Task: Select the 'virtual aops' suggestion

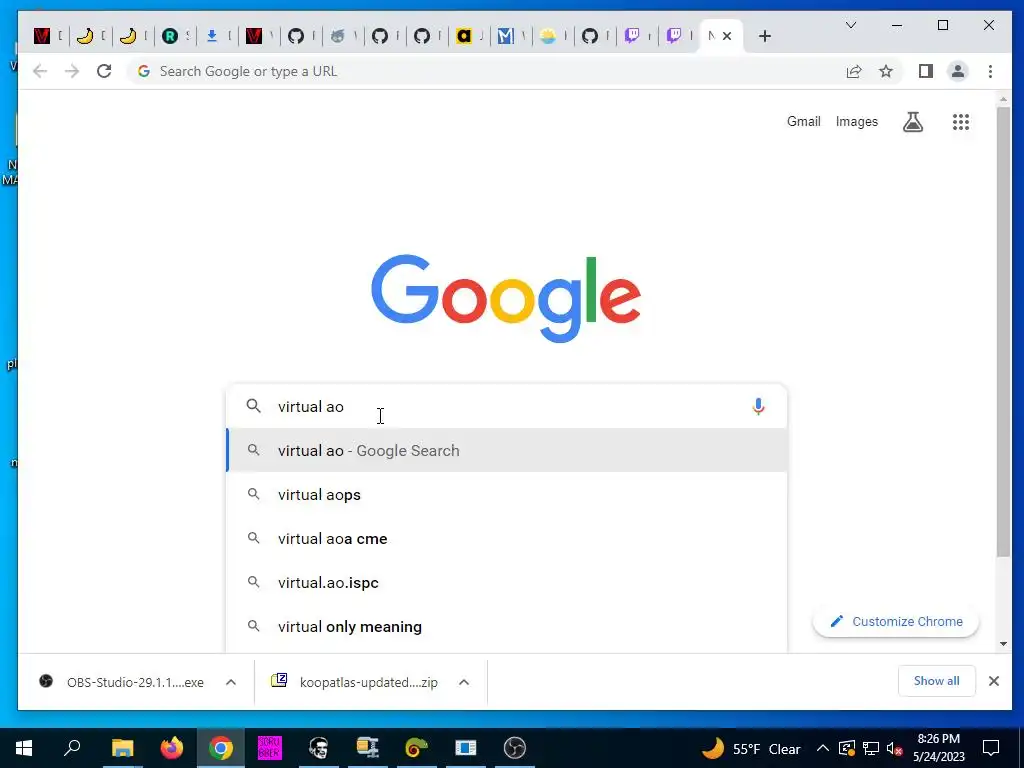Action: point(506,494)
